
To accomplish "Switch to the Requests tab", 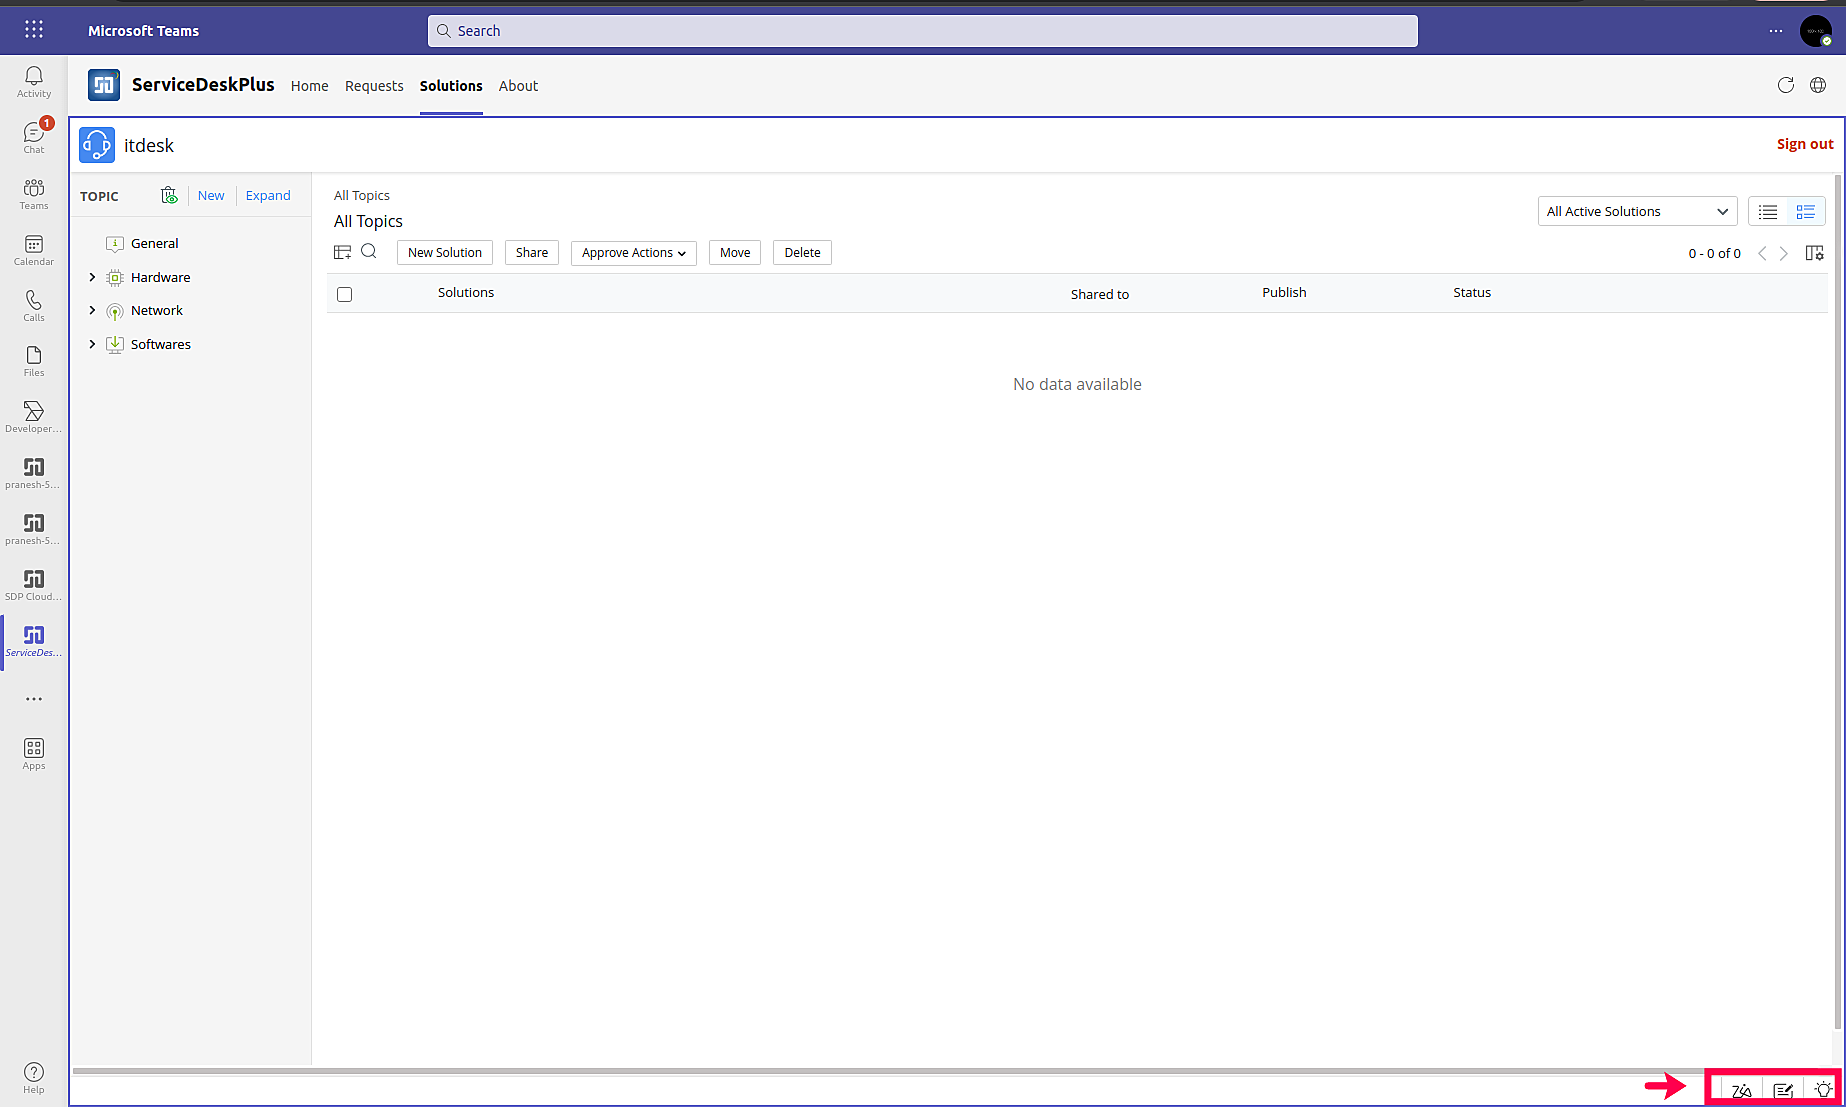I will click(374, 86).
